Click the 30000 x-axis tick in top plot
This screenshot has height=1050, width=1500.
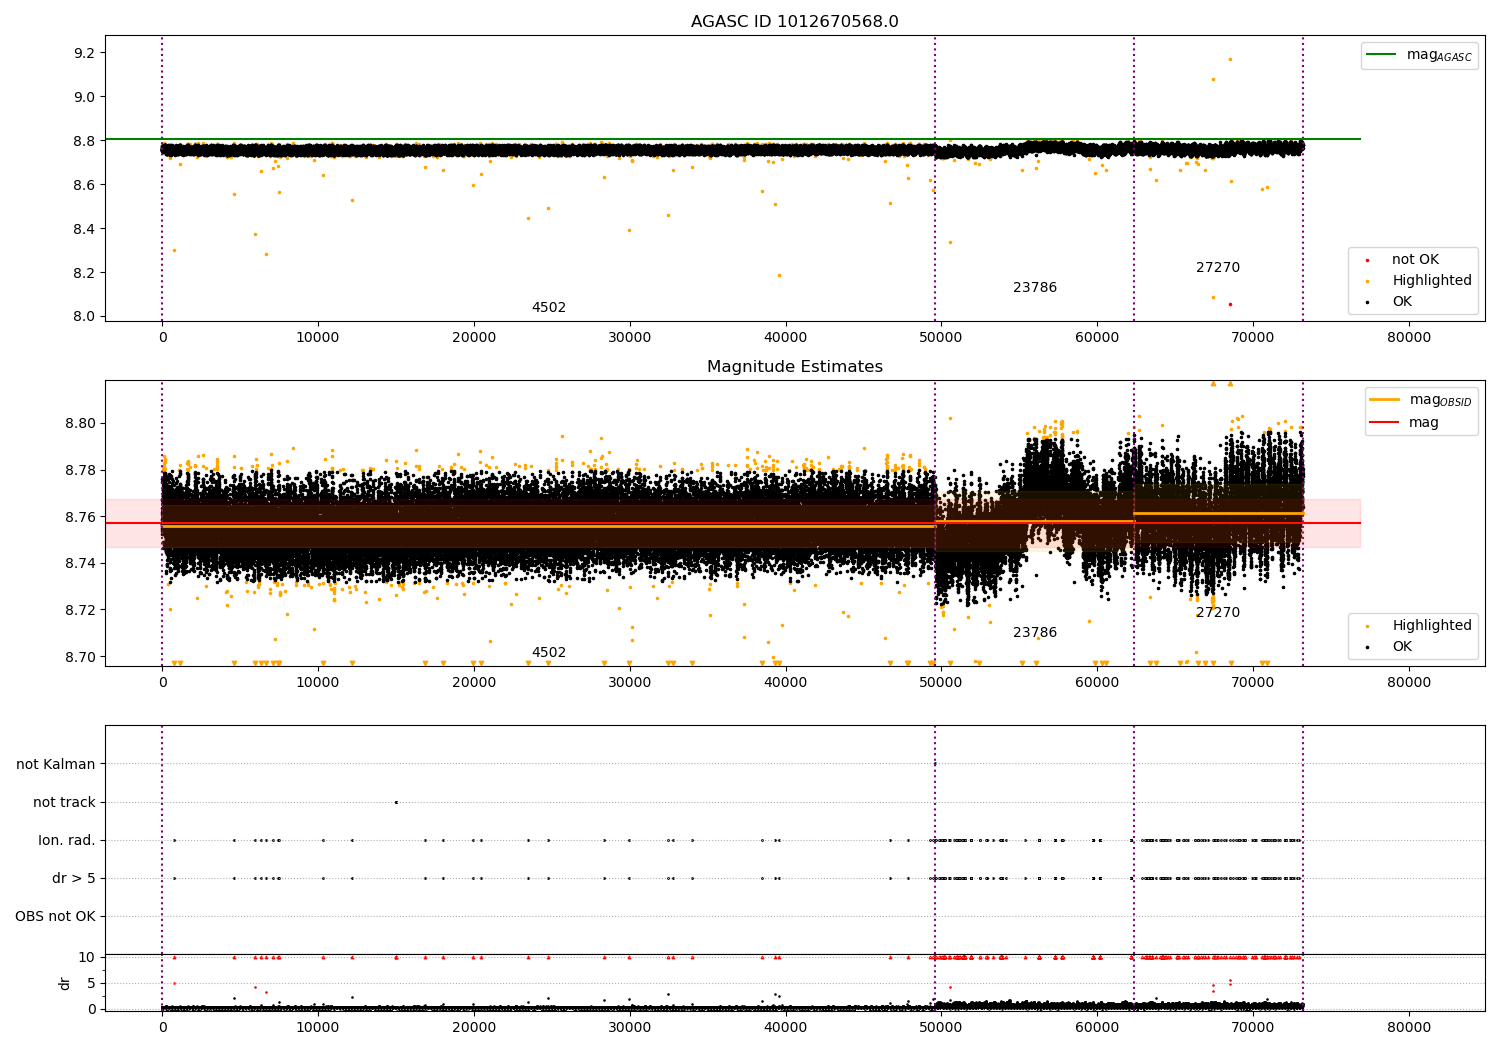629,338
